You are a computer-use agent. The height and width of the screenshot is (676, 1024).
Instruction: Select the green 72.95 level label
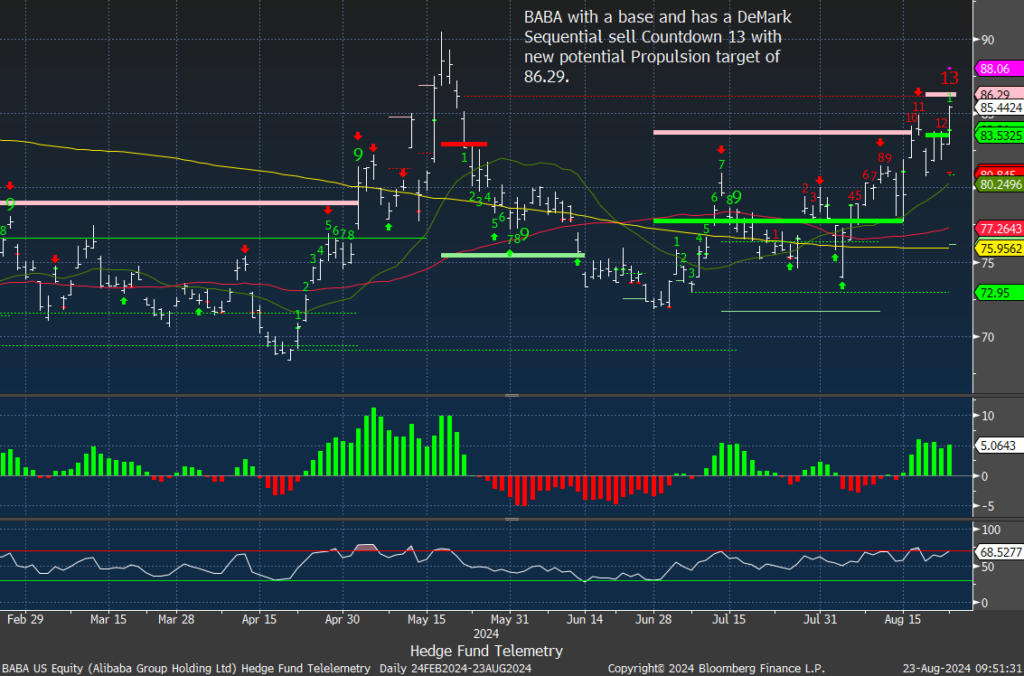tap(999, 293)
